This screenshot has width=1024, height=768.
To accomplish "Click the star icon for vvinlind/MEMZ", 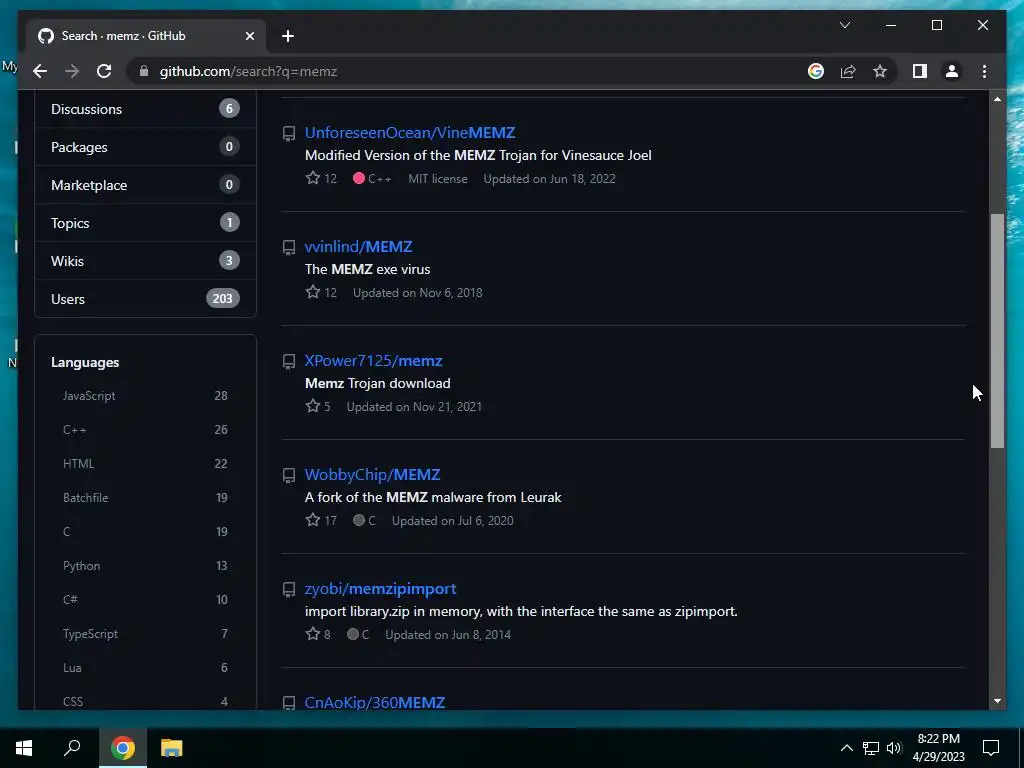I will click(x=313, y=292).
